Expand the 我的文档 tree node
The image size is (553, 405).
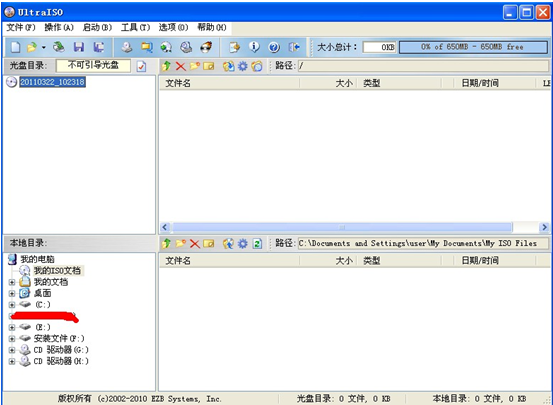[x=12, y=282]
